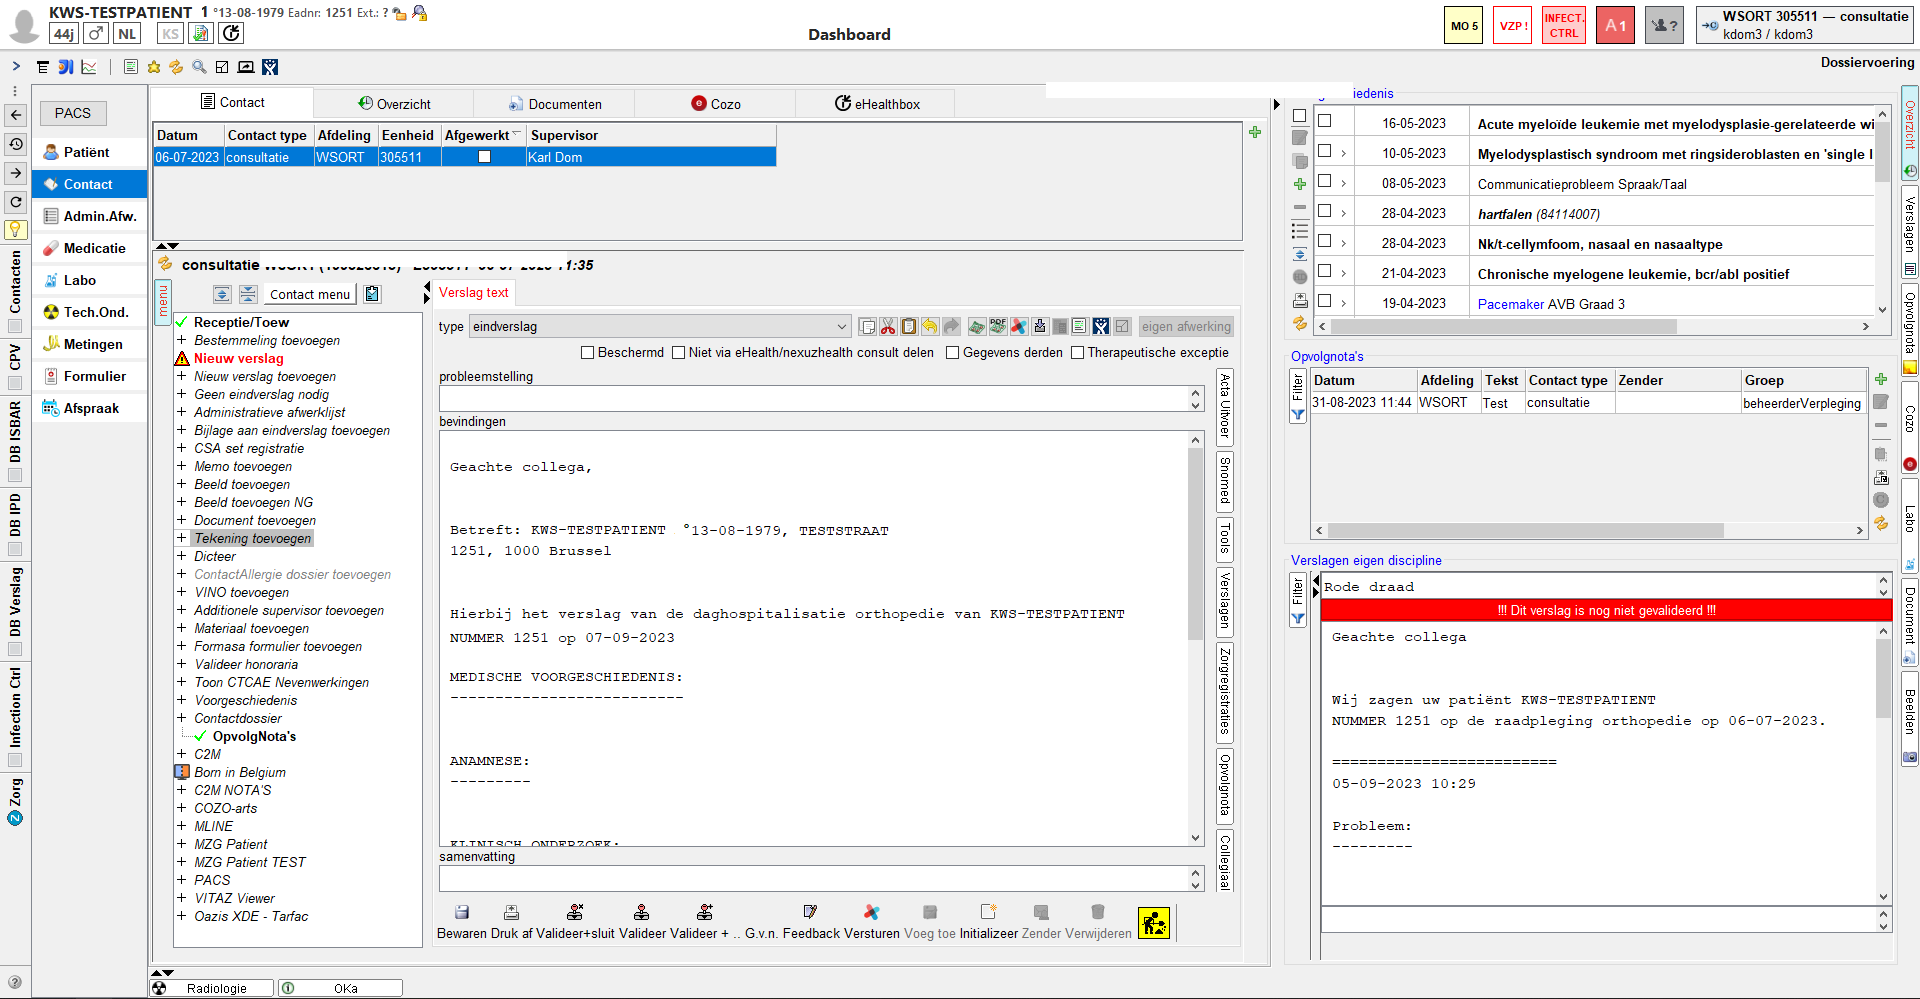Click the magnifier search icon in top toolbar
This screenshot has height=999, width=1920.
point(199,67)
